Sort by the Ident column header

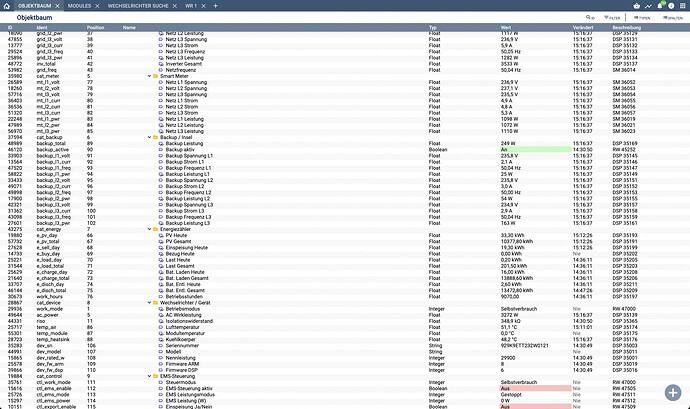(x=42, y=27)
